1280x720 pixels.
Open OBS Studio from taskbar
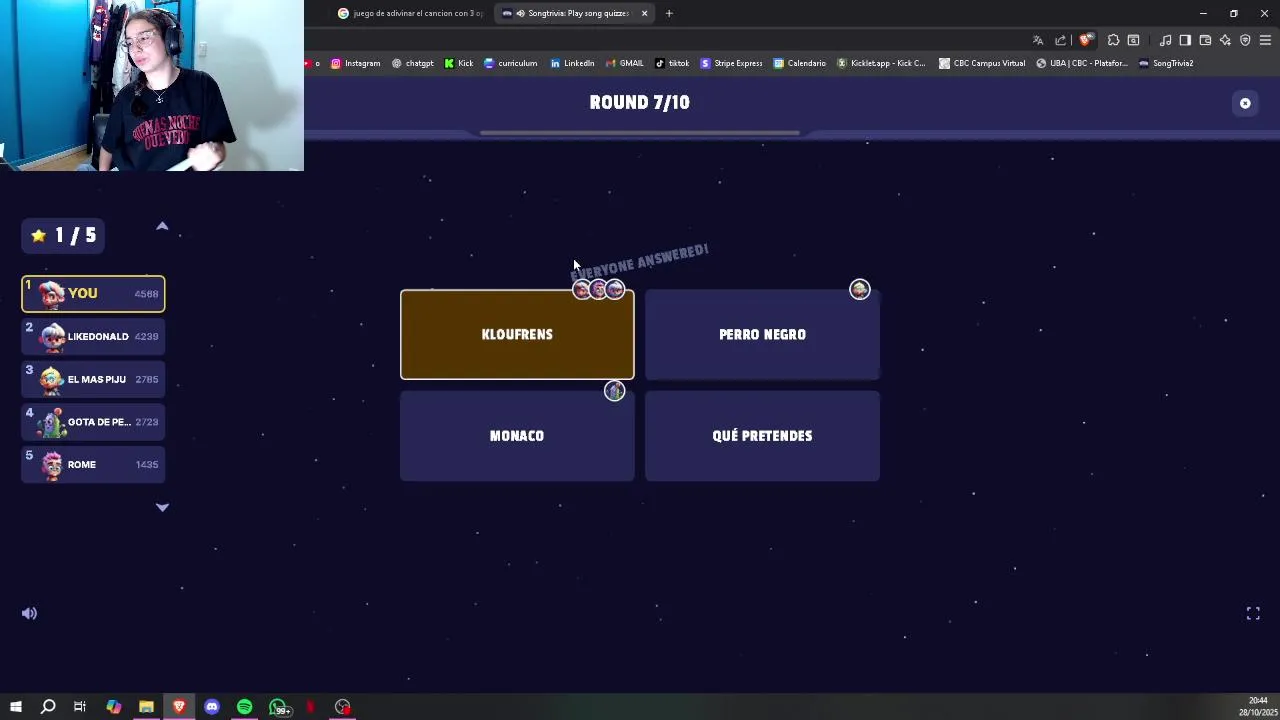pyautogui.click(x=343, y=707)
